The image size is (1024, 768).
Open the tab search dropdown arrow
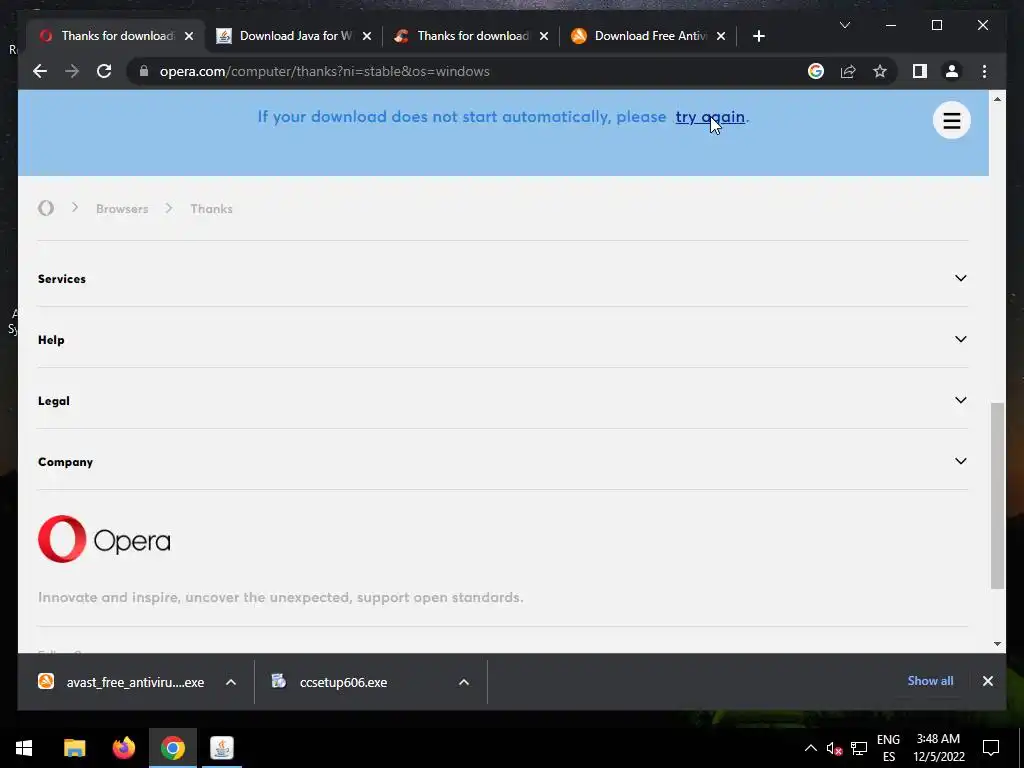[x=844, y=25]
